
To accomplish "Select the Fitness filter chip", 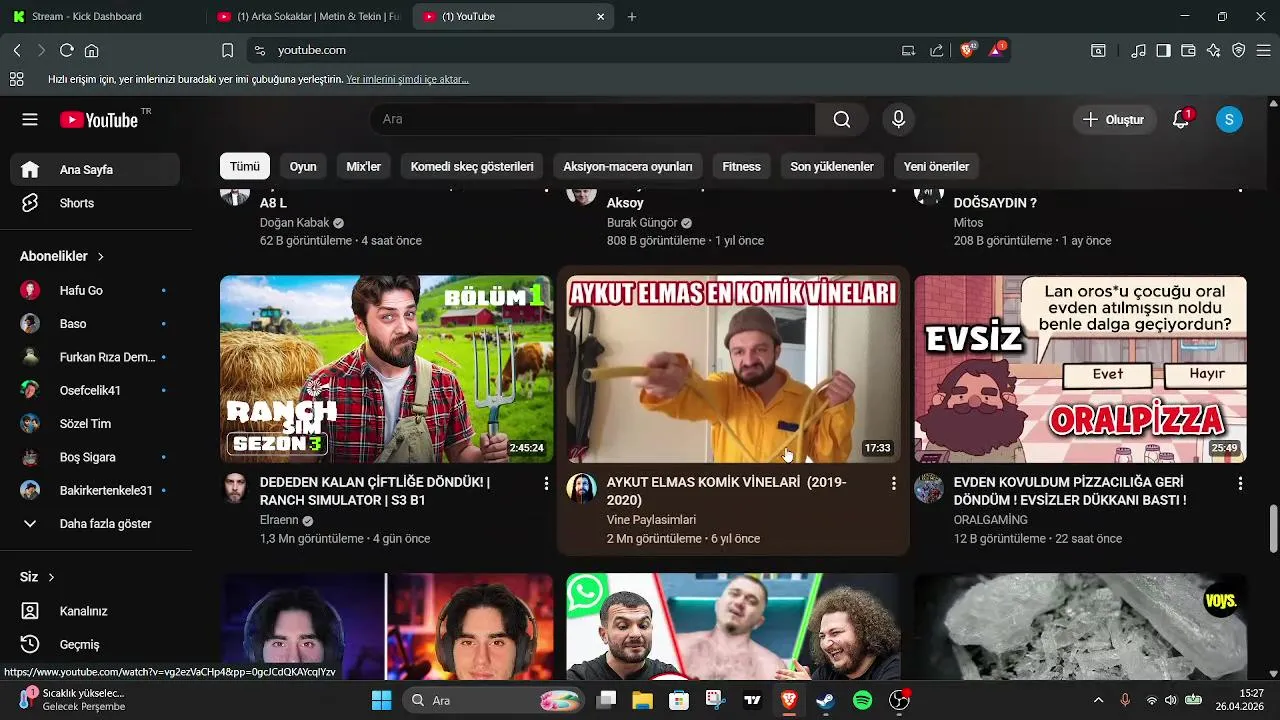I will pos(741,166).
